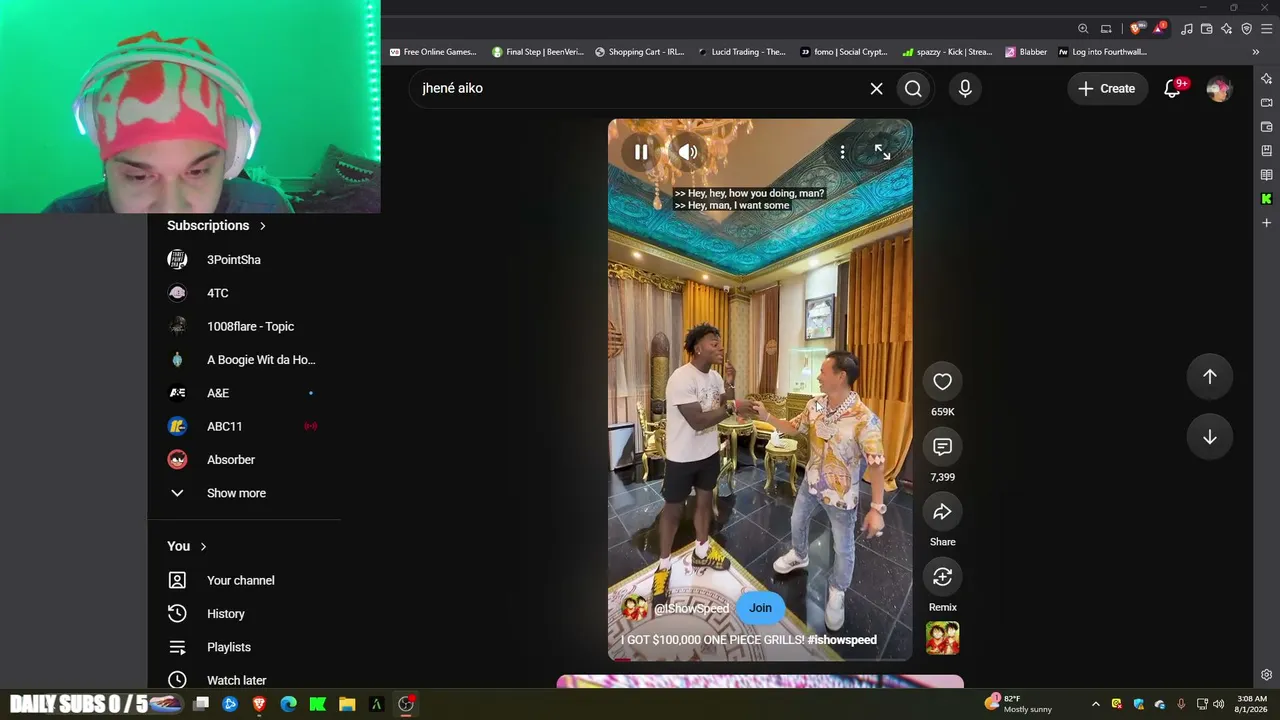Image resolution: width=1280 pixels, height=720 pixels.
Task: Click the #ishowspeed hashtag
Action: 842,640
